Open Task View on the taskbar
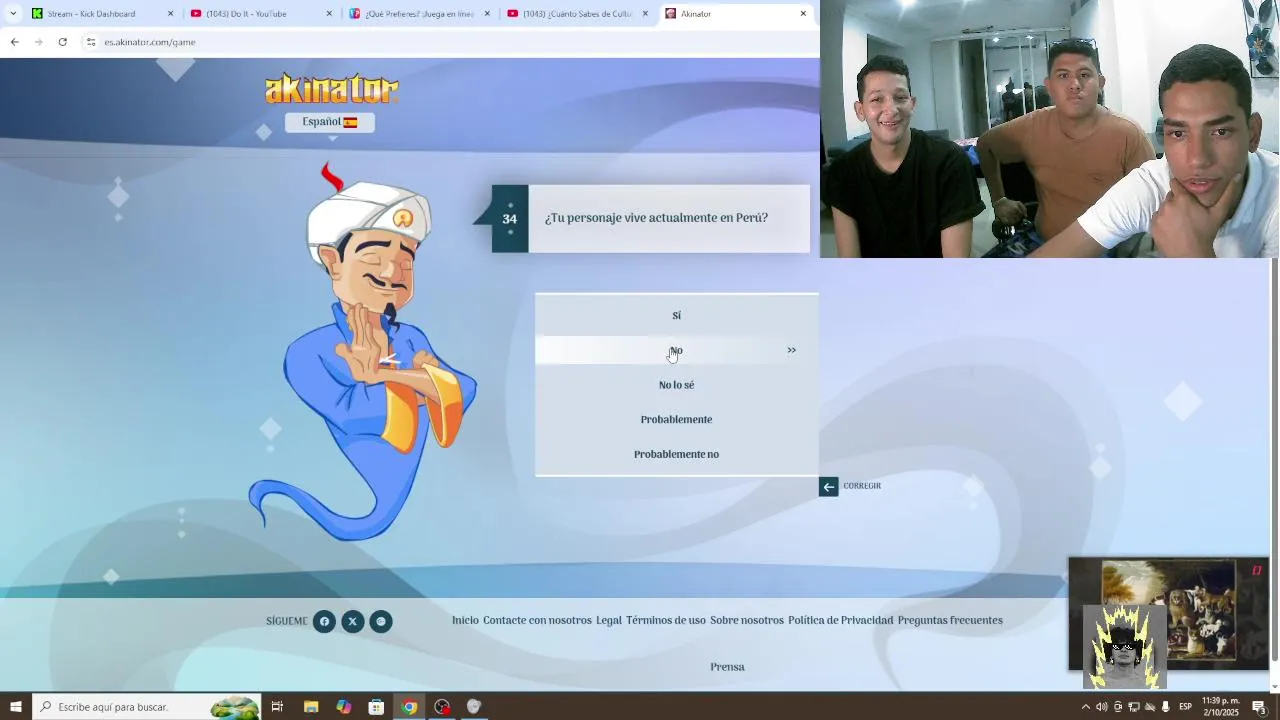Image resolution: width=1280 pixels, height=720 pixels. tap(277, 707)
